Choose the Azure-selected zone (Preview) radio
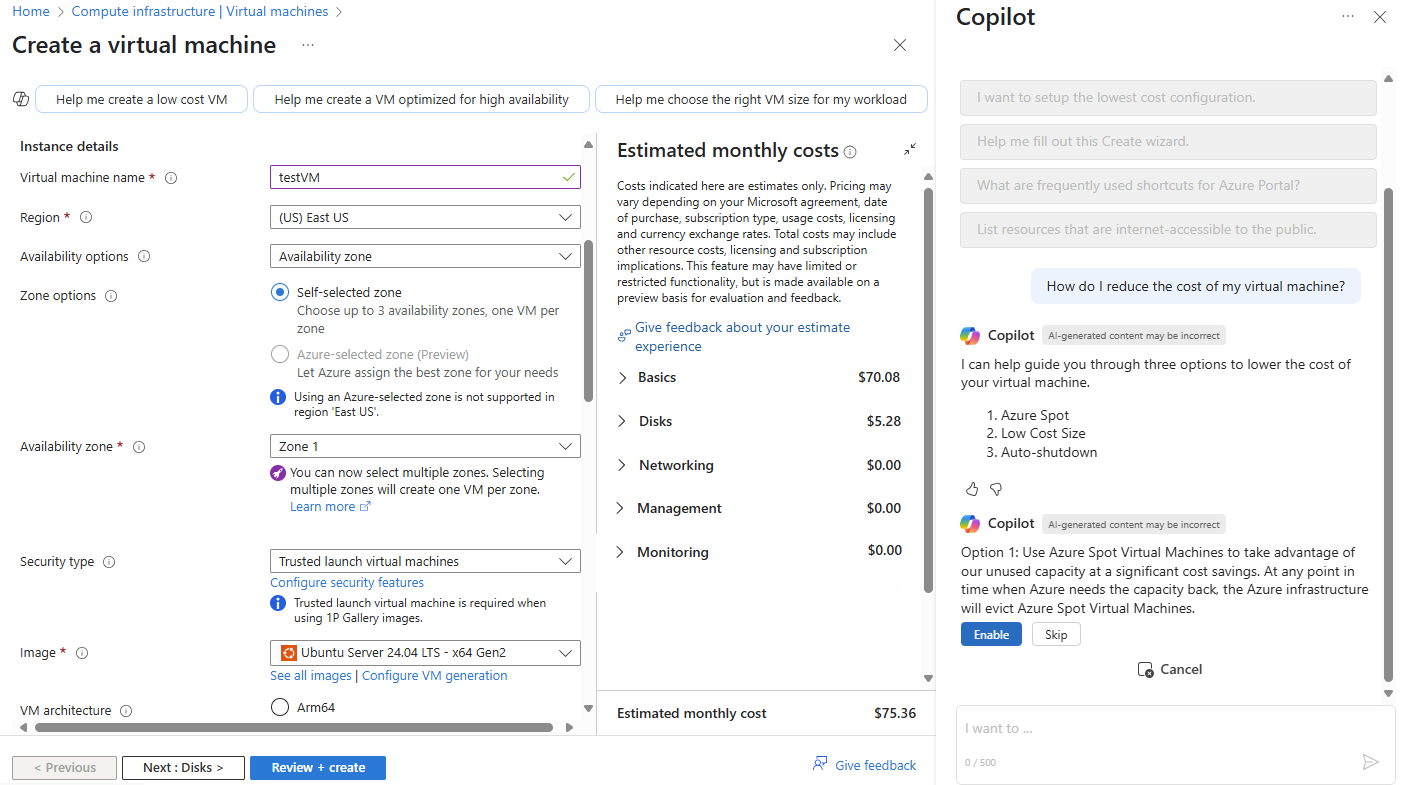 280,354
